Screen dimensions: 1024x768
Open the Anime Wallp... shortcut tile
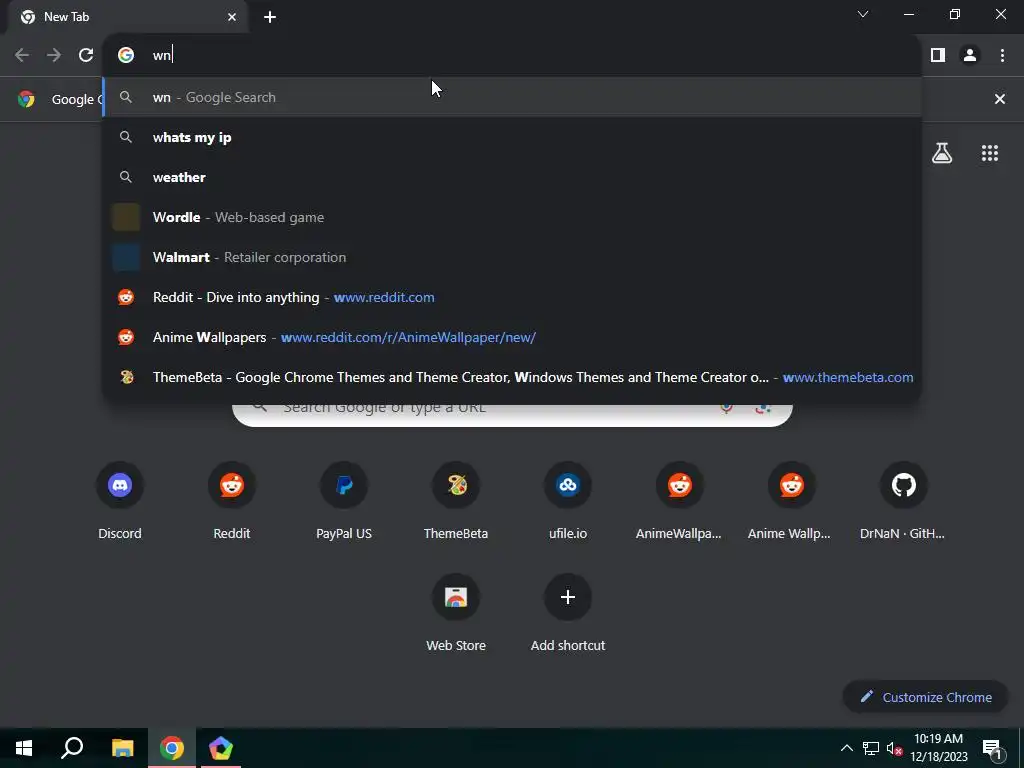[x=792, y=502]
